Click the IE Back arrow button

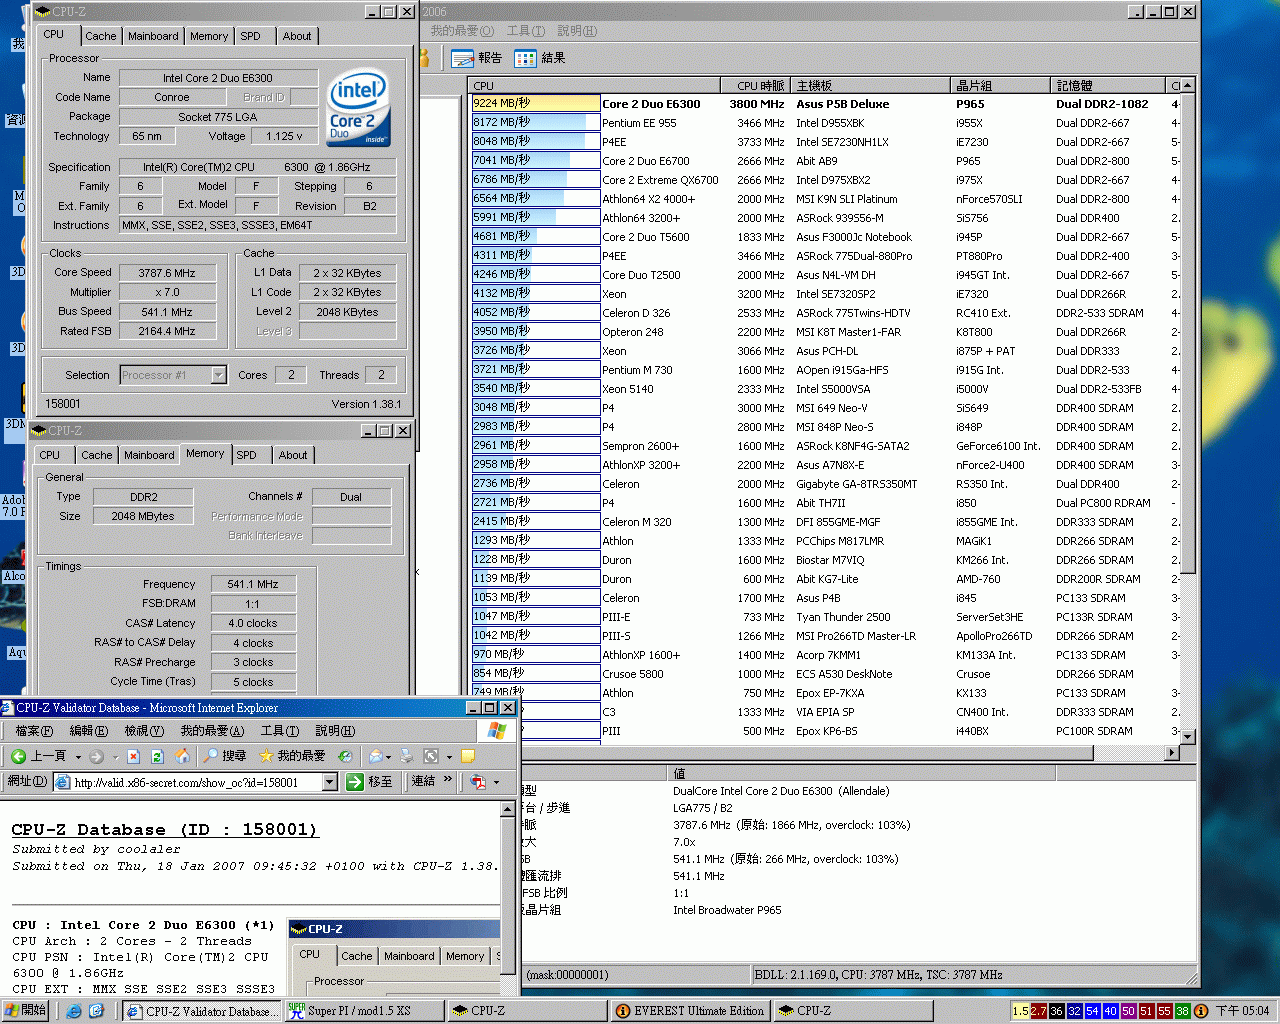click(x=38, y=756)
